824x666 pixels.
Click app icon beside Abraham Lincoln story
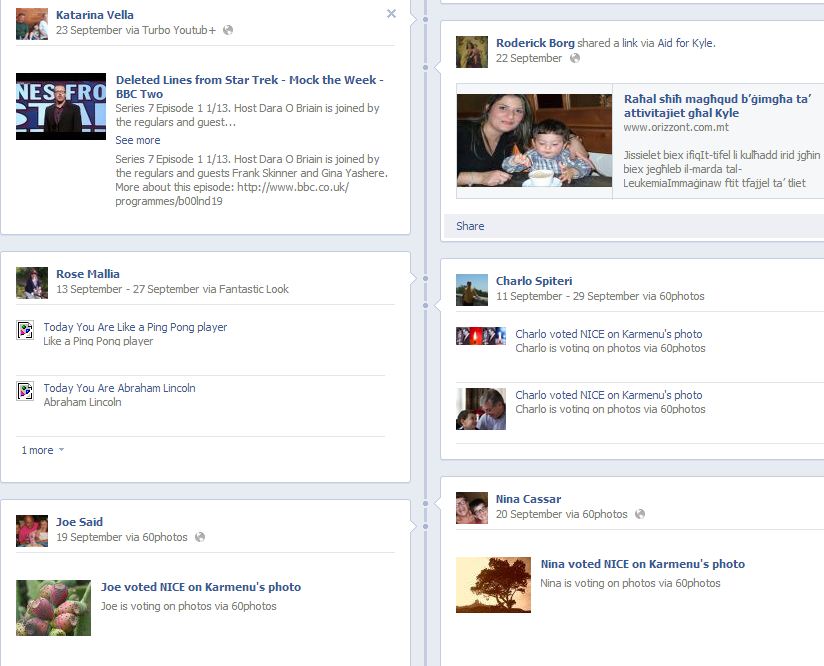pos(26,392)
